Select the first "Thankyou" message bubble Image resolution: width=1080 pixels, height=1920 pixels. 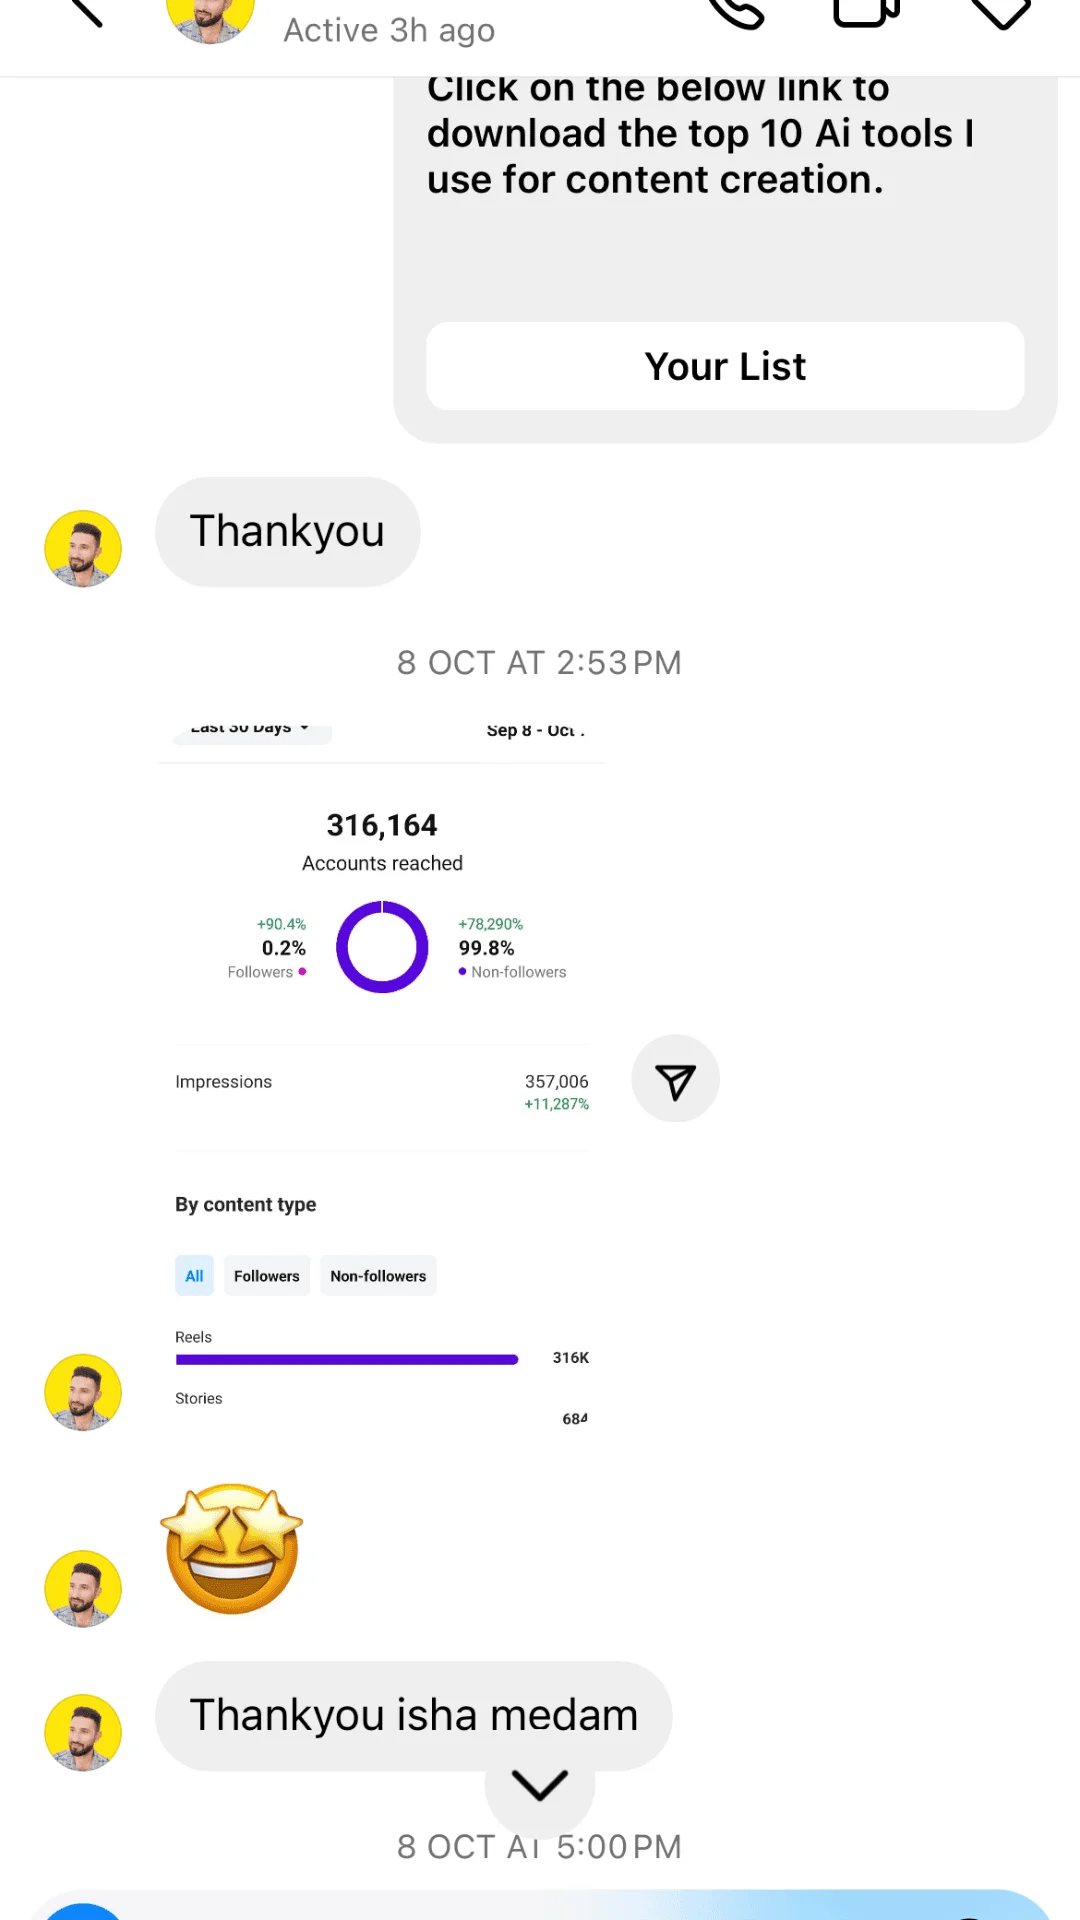click(287, 532)
